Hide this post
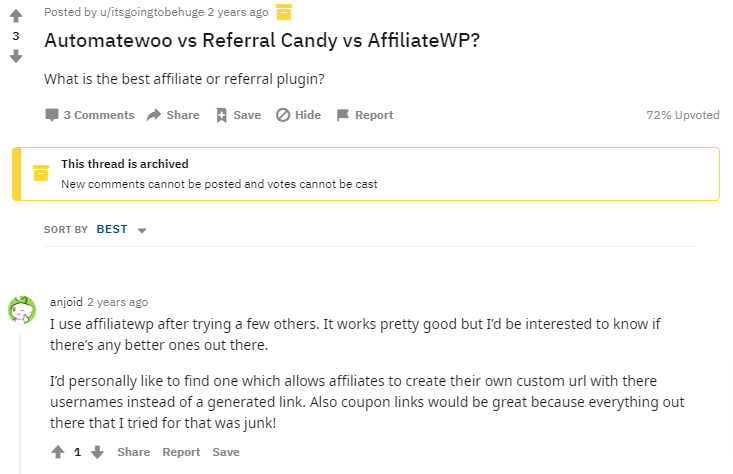733x474 pixels. 298,115
